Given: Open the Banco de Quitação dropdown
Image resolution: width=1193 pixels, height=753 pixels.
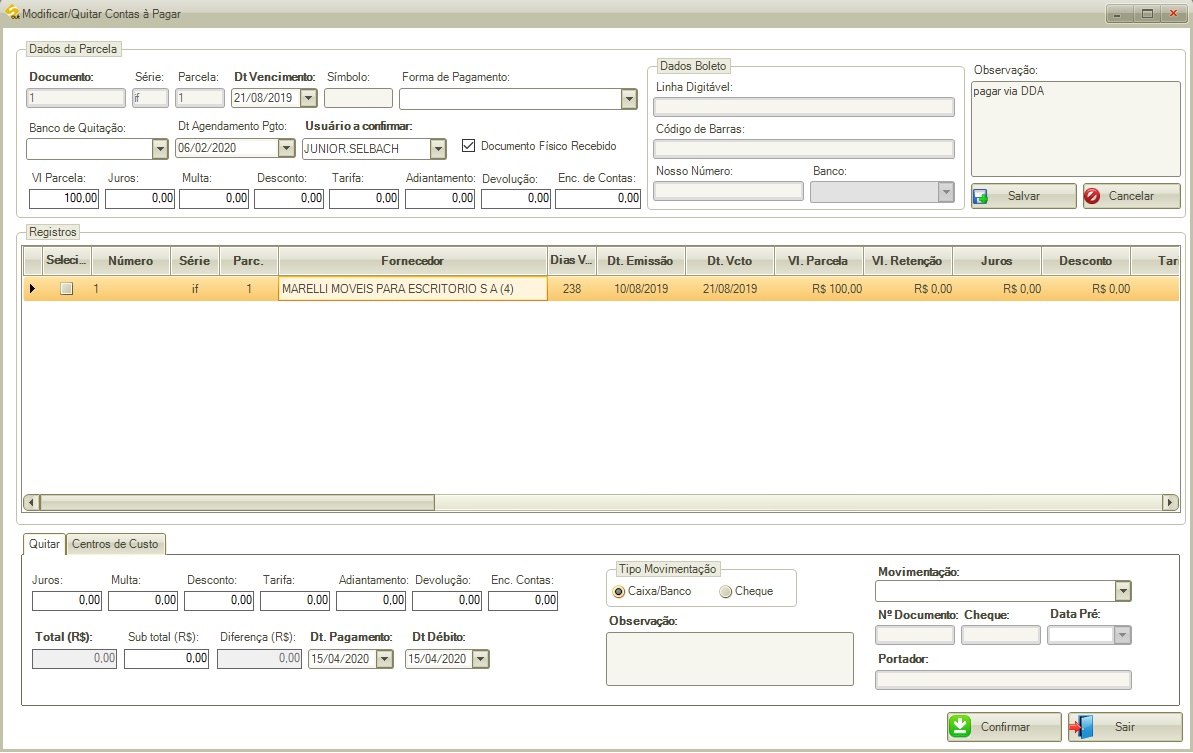Looking at the screenshot, I should 159,148.
